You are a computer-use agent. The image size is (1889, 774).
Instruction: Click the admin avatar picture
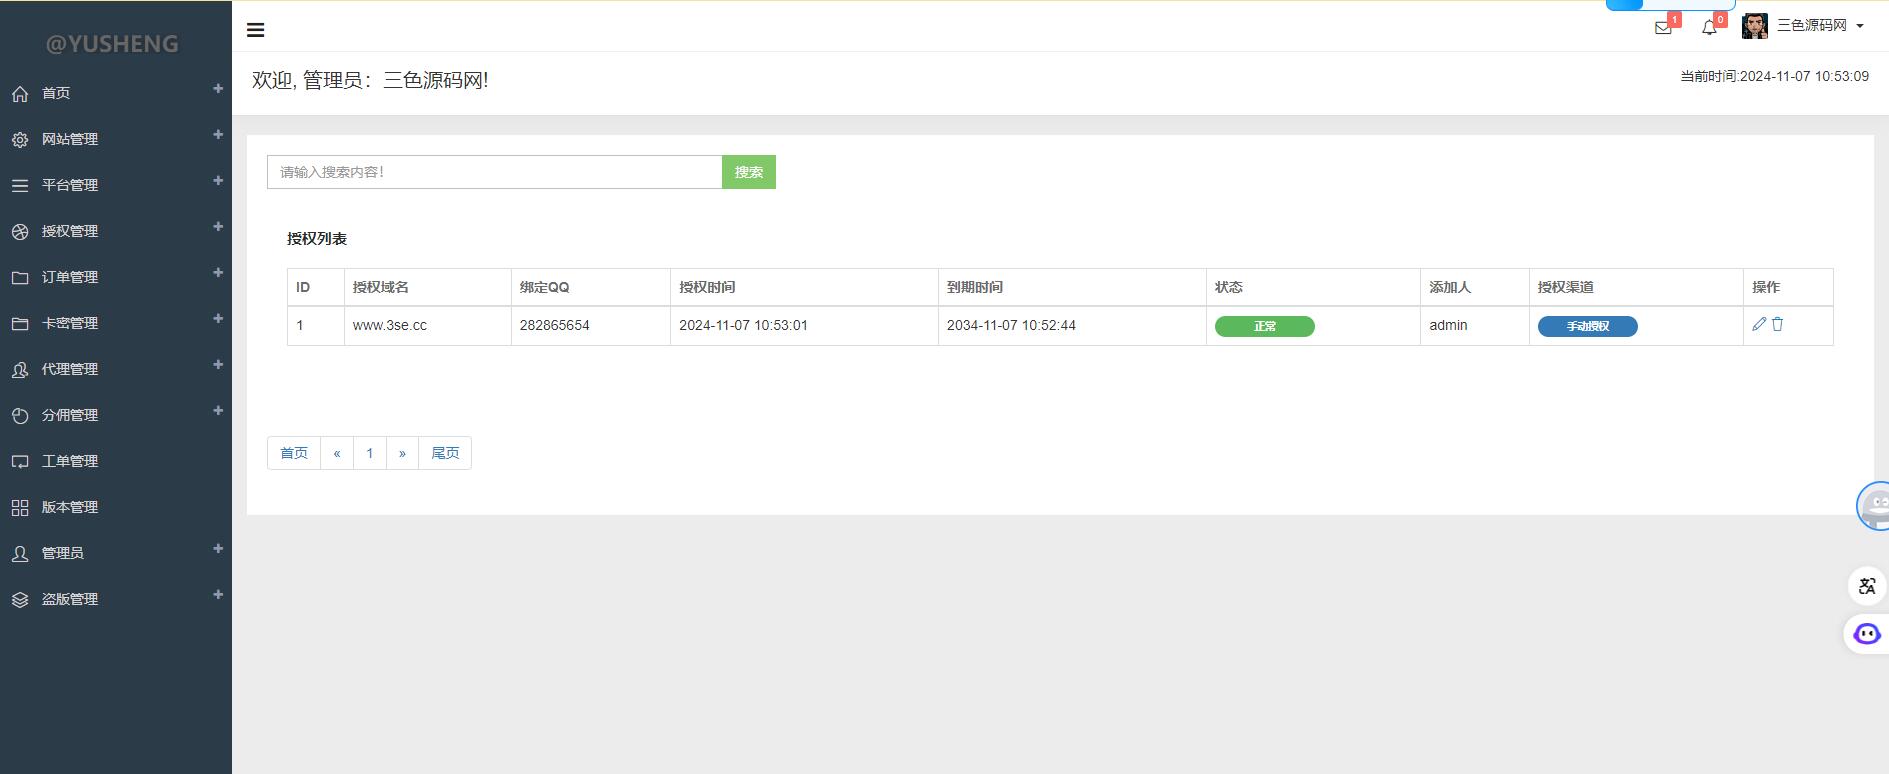pyautogui.click(x=1754, y=26)
